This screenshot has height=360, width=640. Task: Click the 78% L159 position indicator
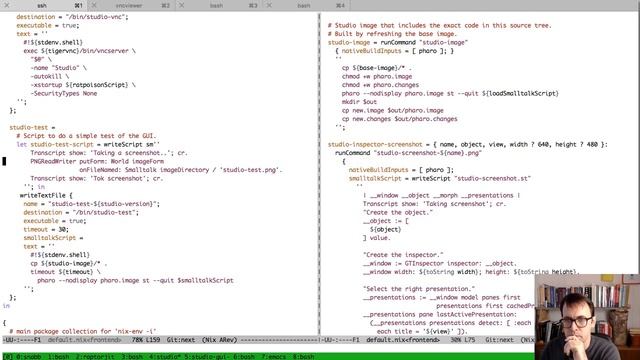coord(146,340)
